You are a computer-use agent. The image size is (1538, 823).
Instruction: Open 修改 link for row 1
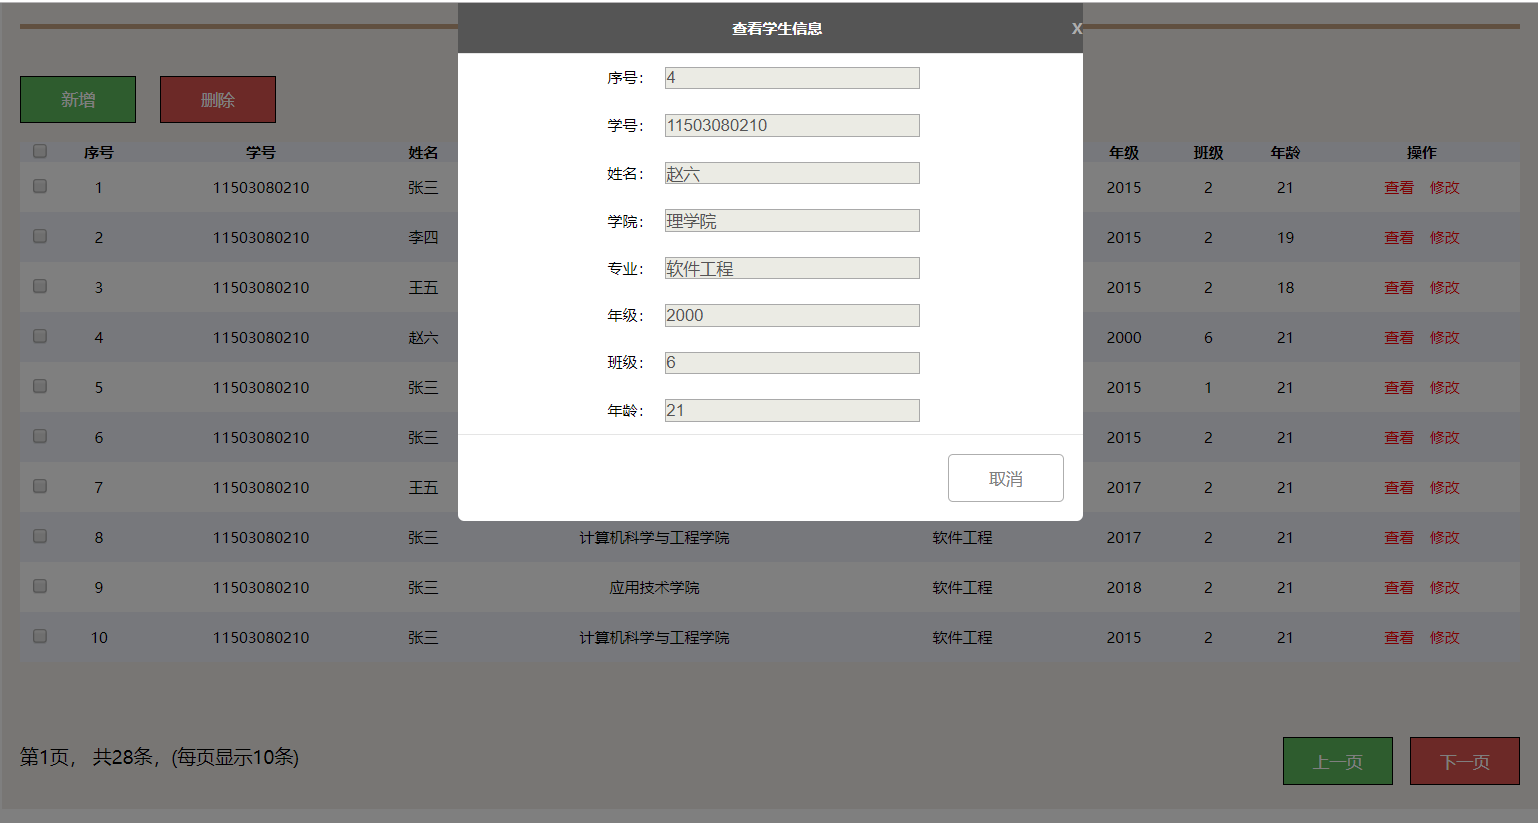pyautogui.click(x=1445, y=188)
